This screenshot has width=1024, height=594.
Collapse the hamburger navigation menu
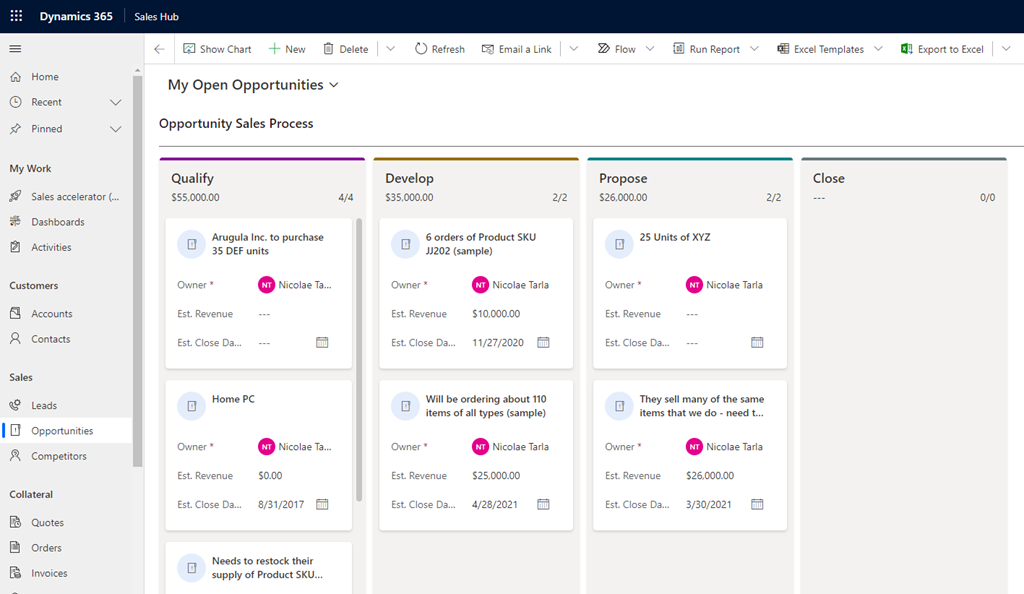click(15, 49)
